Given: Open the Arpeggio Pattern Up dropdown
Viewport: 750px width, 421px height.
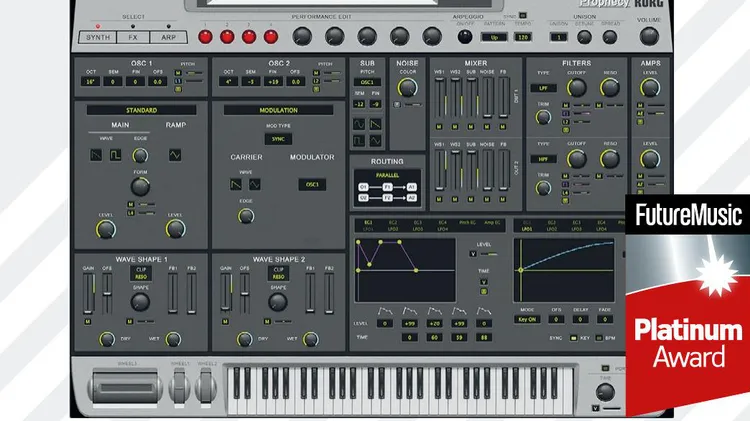Looking at the screenshot, I should (x=494, y=37).
